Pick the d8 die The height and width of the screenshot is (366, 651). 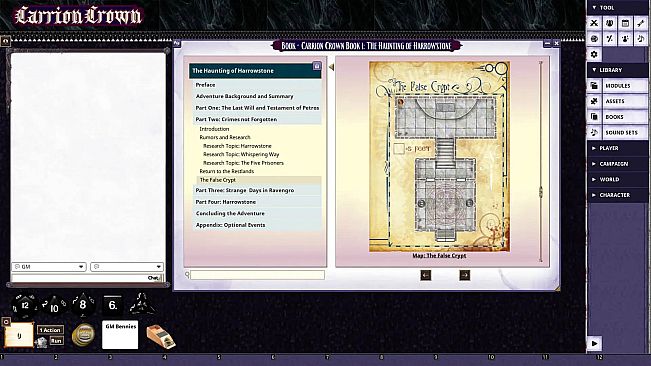click(x=83, y=305)
